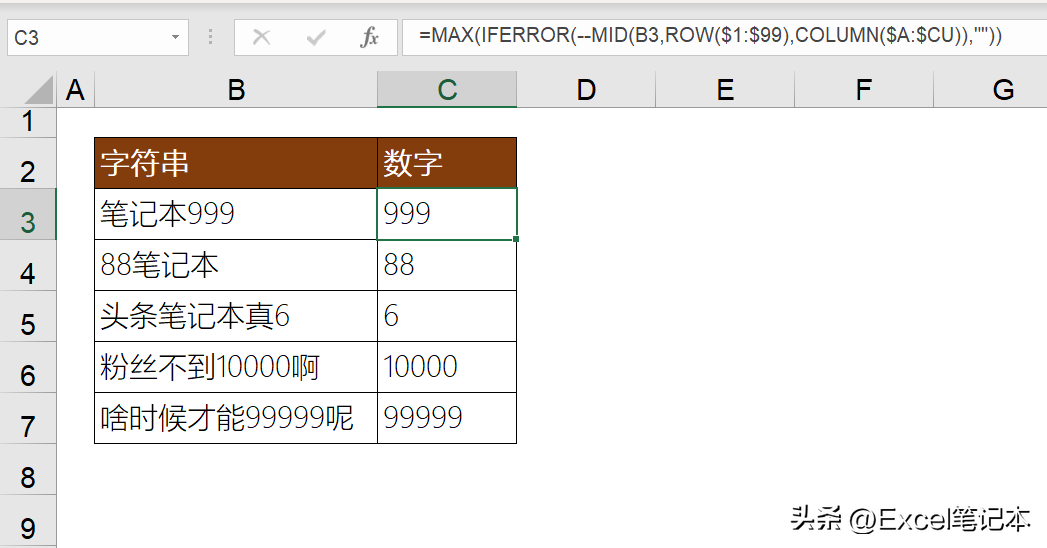Select row 7 header
This screenshot has height=548, width=1047.
27,418
